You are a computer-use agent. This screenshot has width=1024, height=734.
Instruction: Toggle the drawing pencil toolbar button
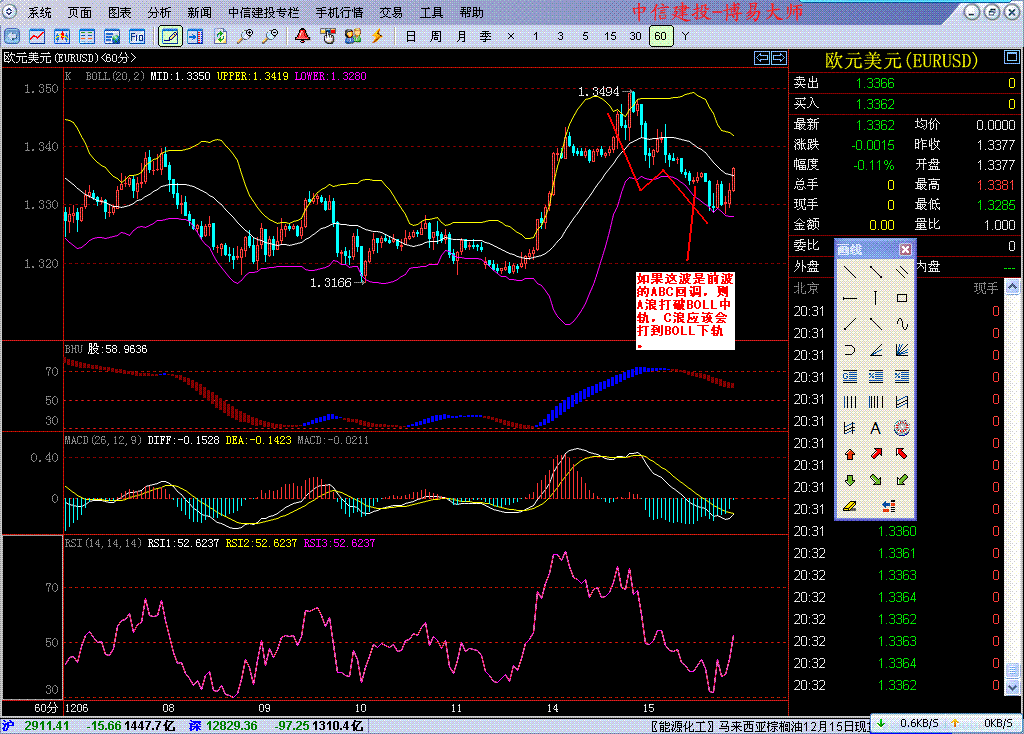tap(170, 37)
